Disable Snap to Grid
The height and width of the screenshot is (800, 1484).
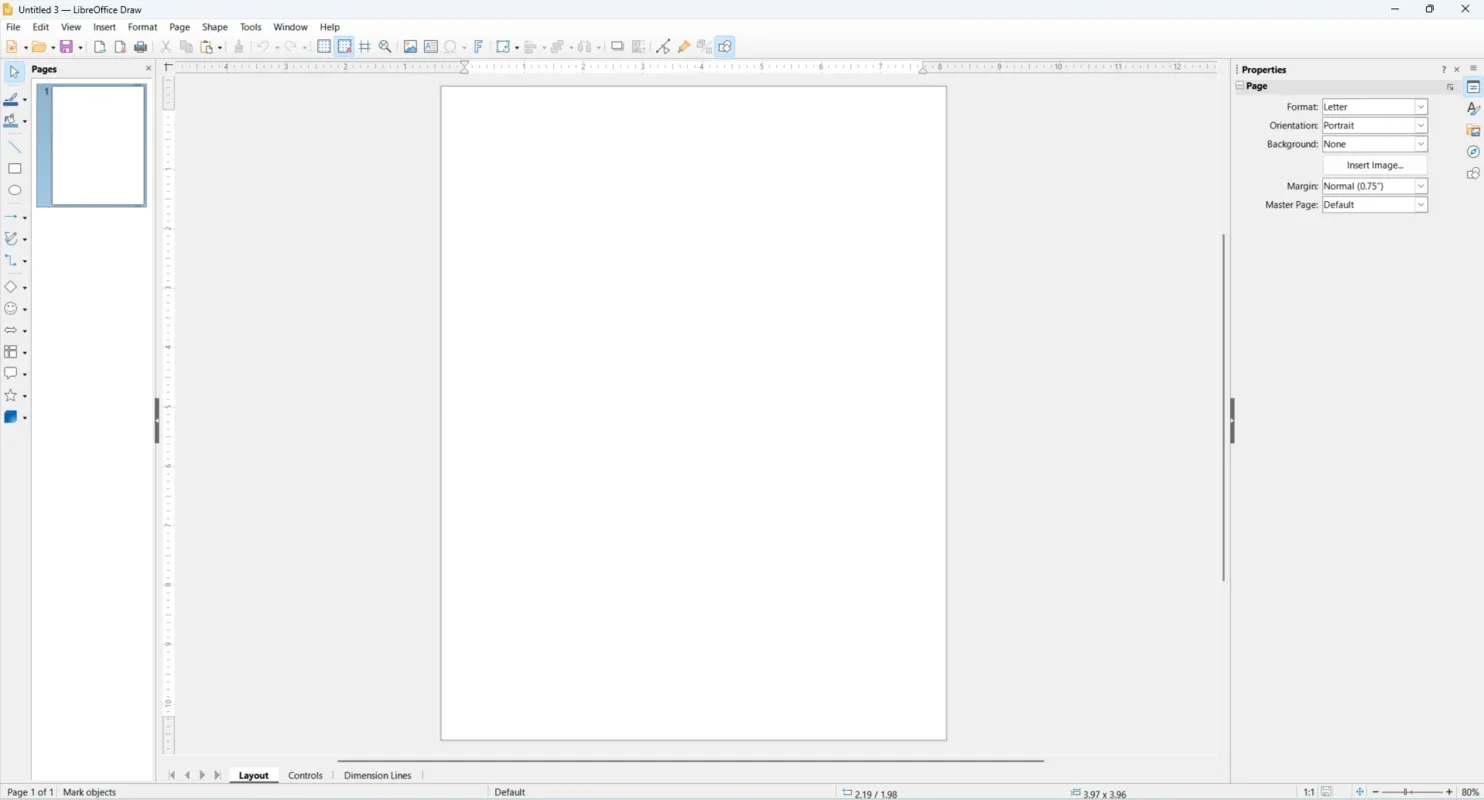click(x=344, y=46)
